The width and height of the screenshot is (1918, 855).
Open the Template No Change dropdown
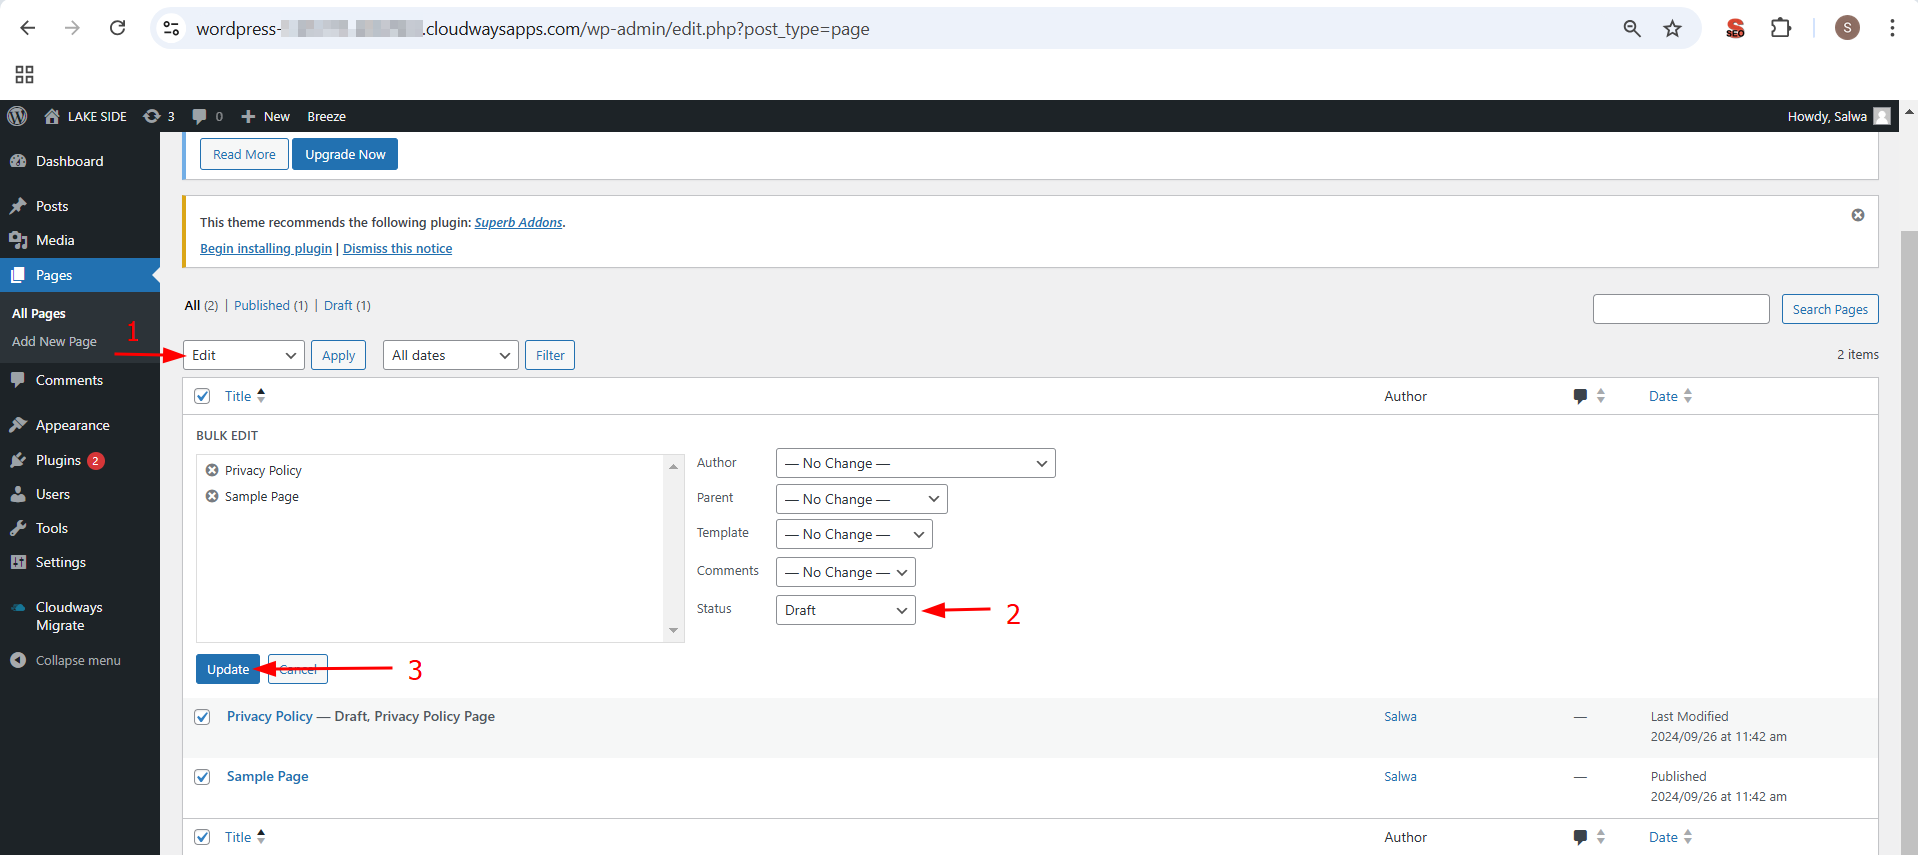pyautogui.click(x=854, y=534)
